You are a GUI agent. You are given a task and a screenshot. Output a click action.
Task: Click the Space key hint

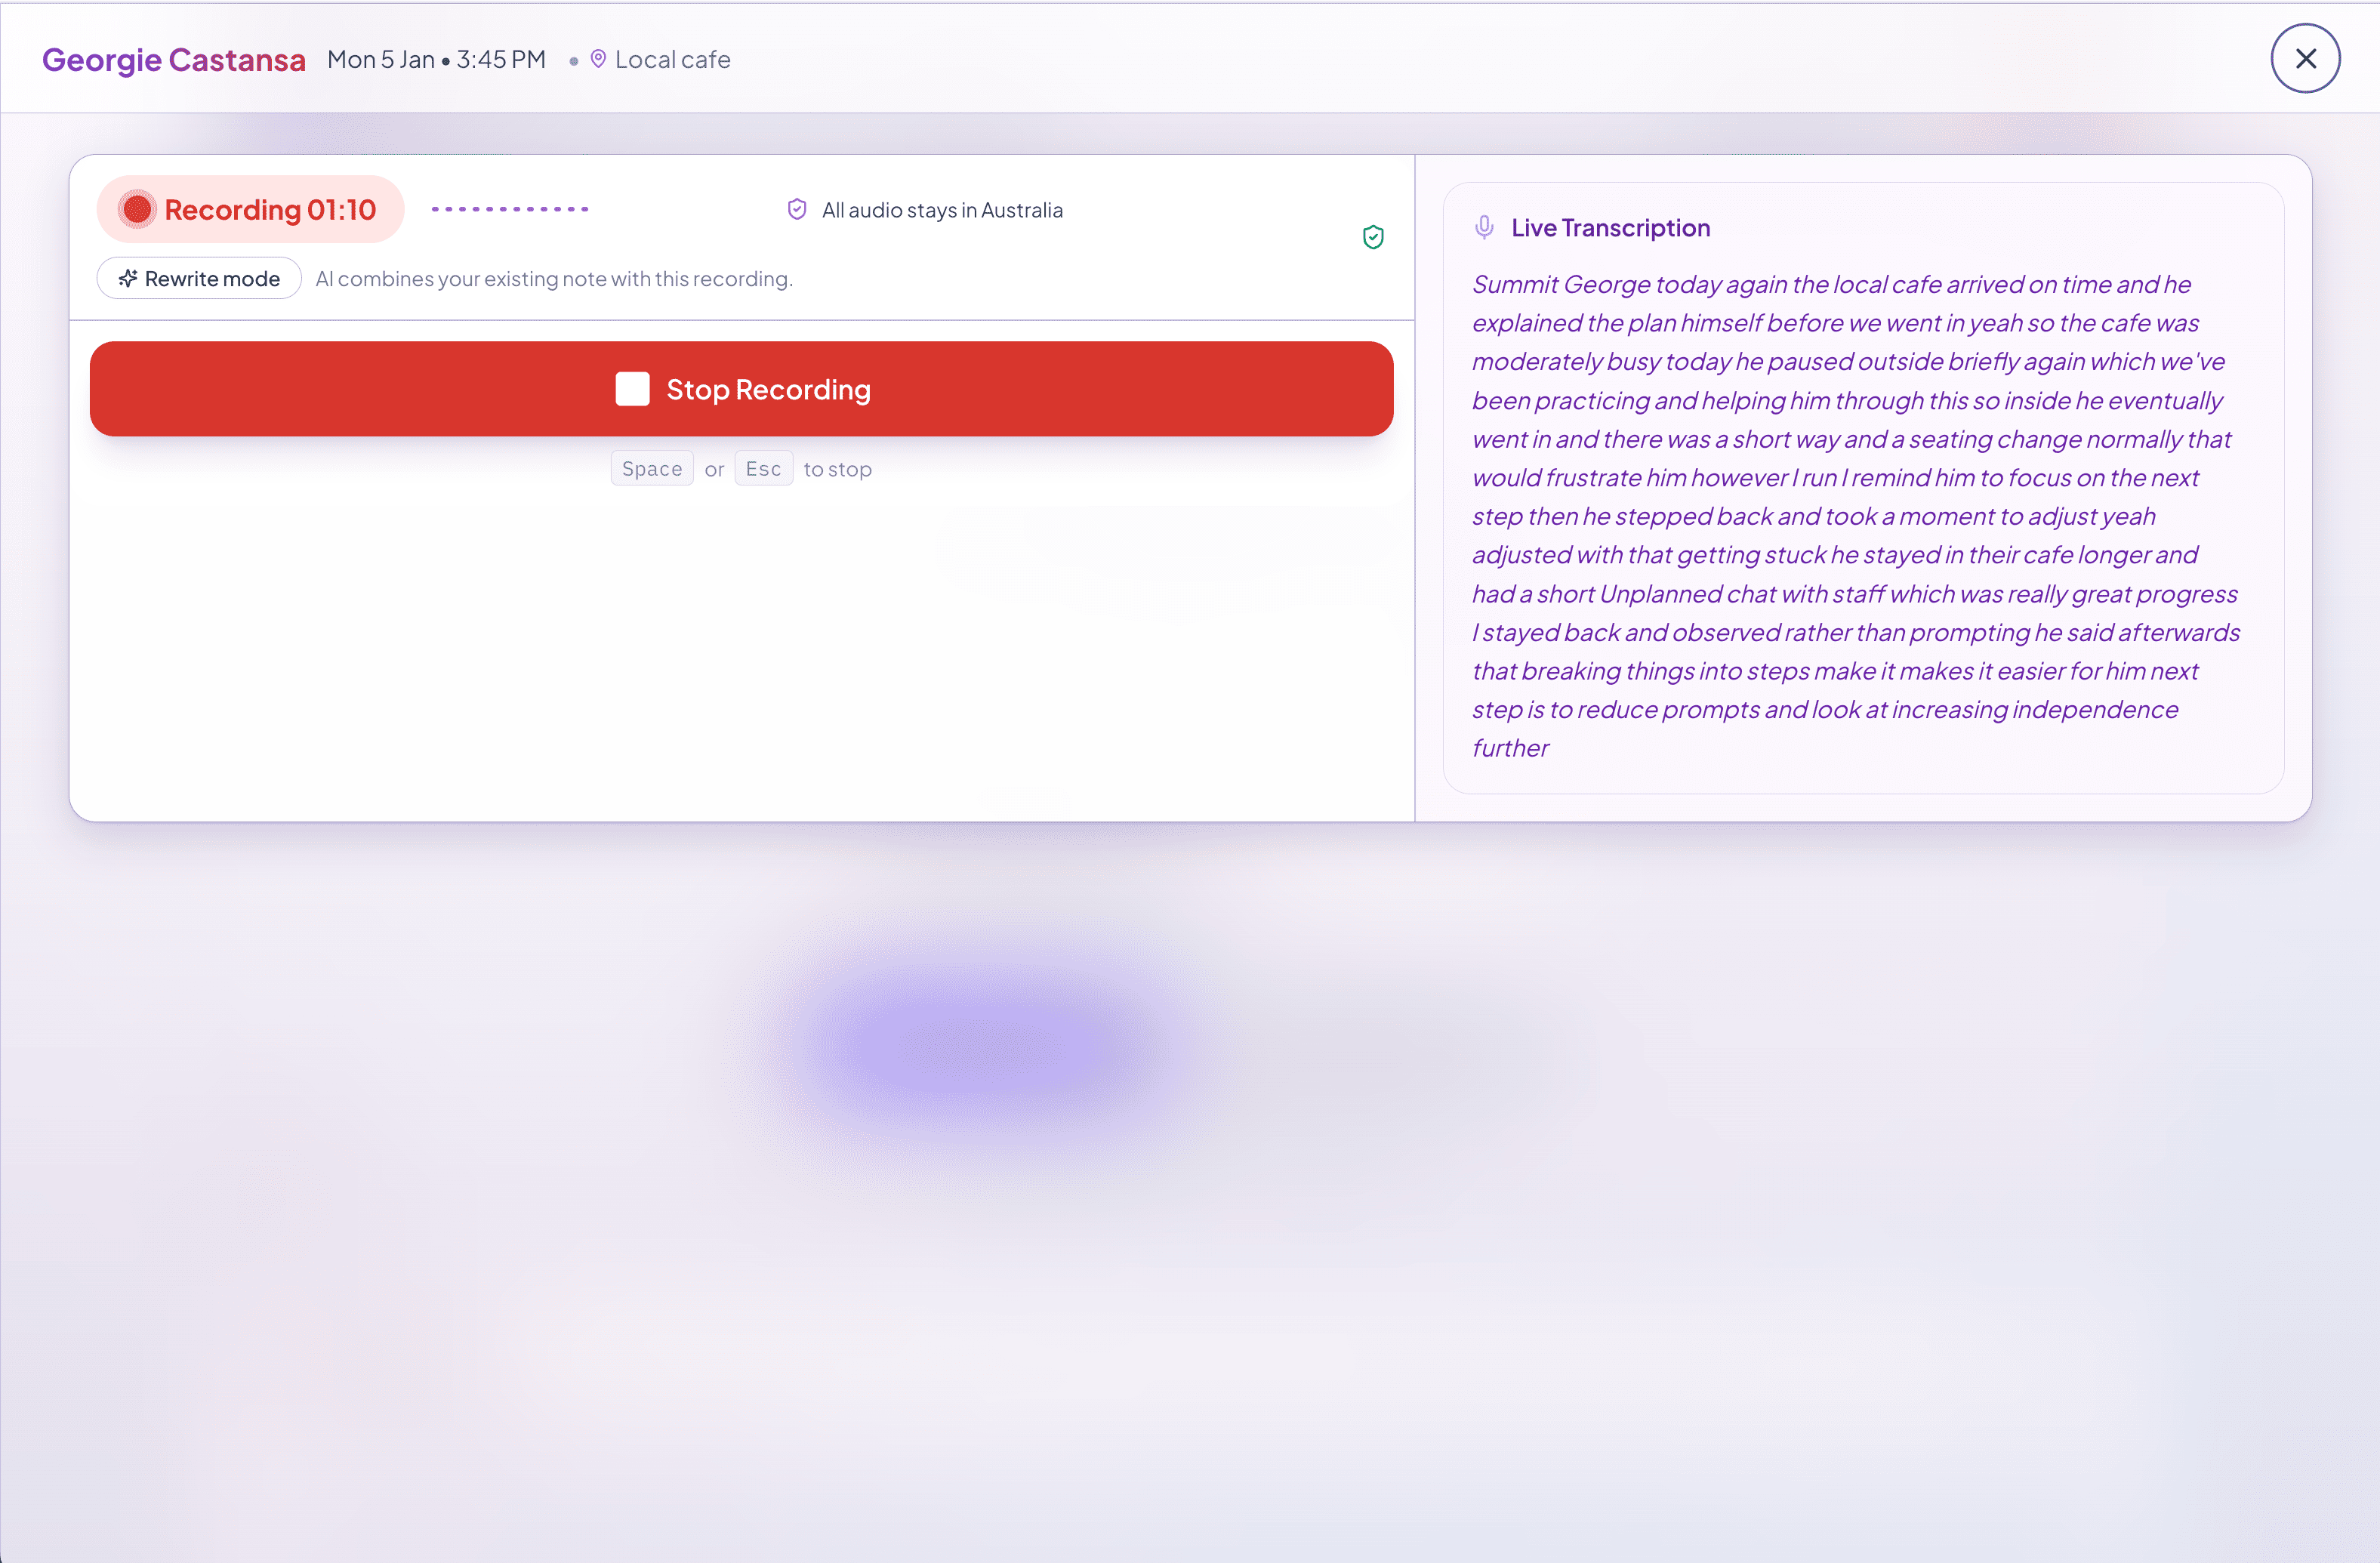651,469
